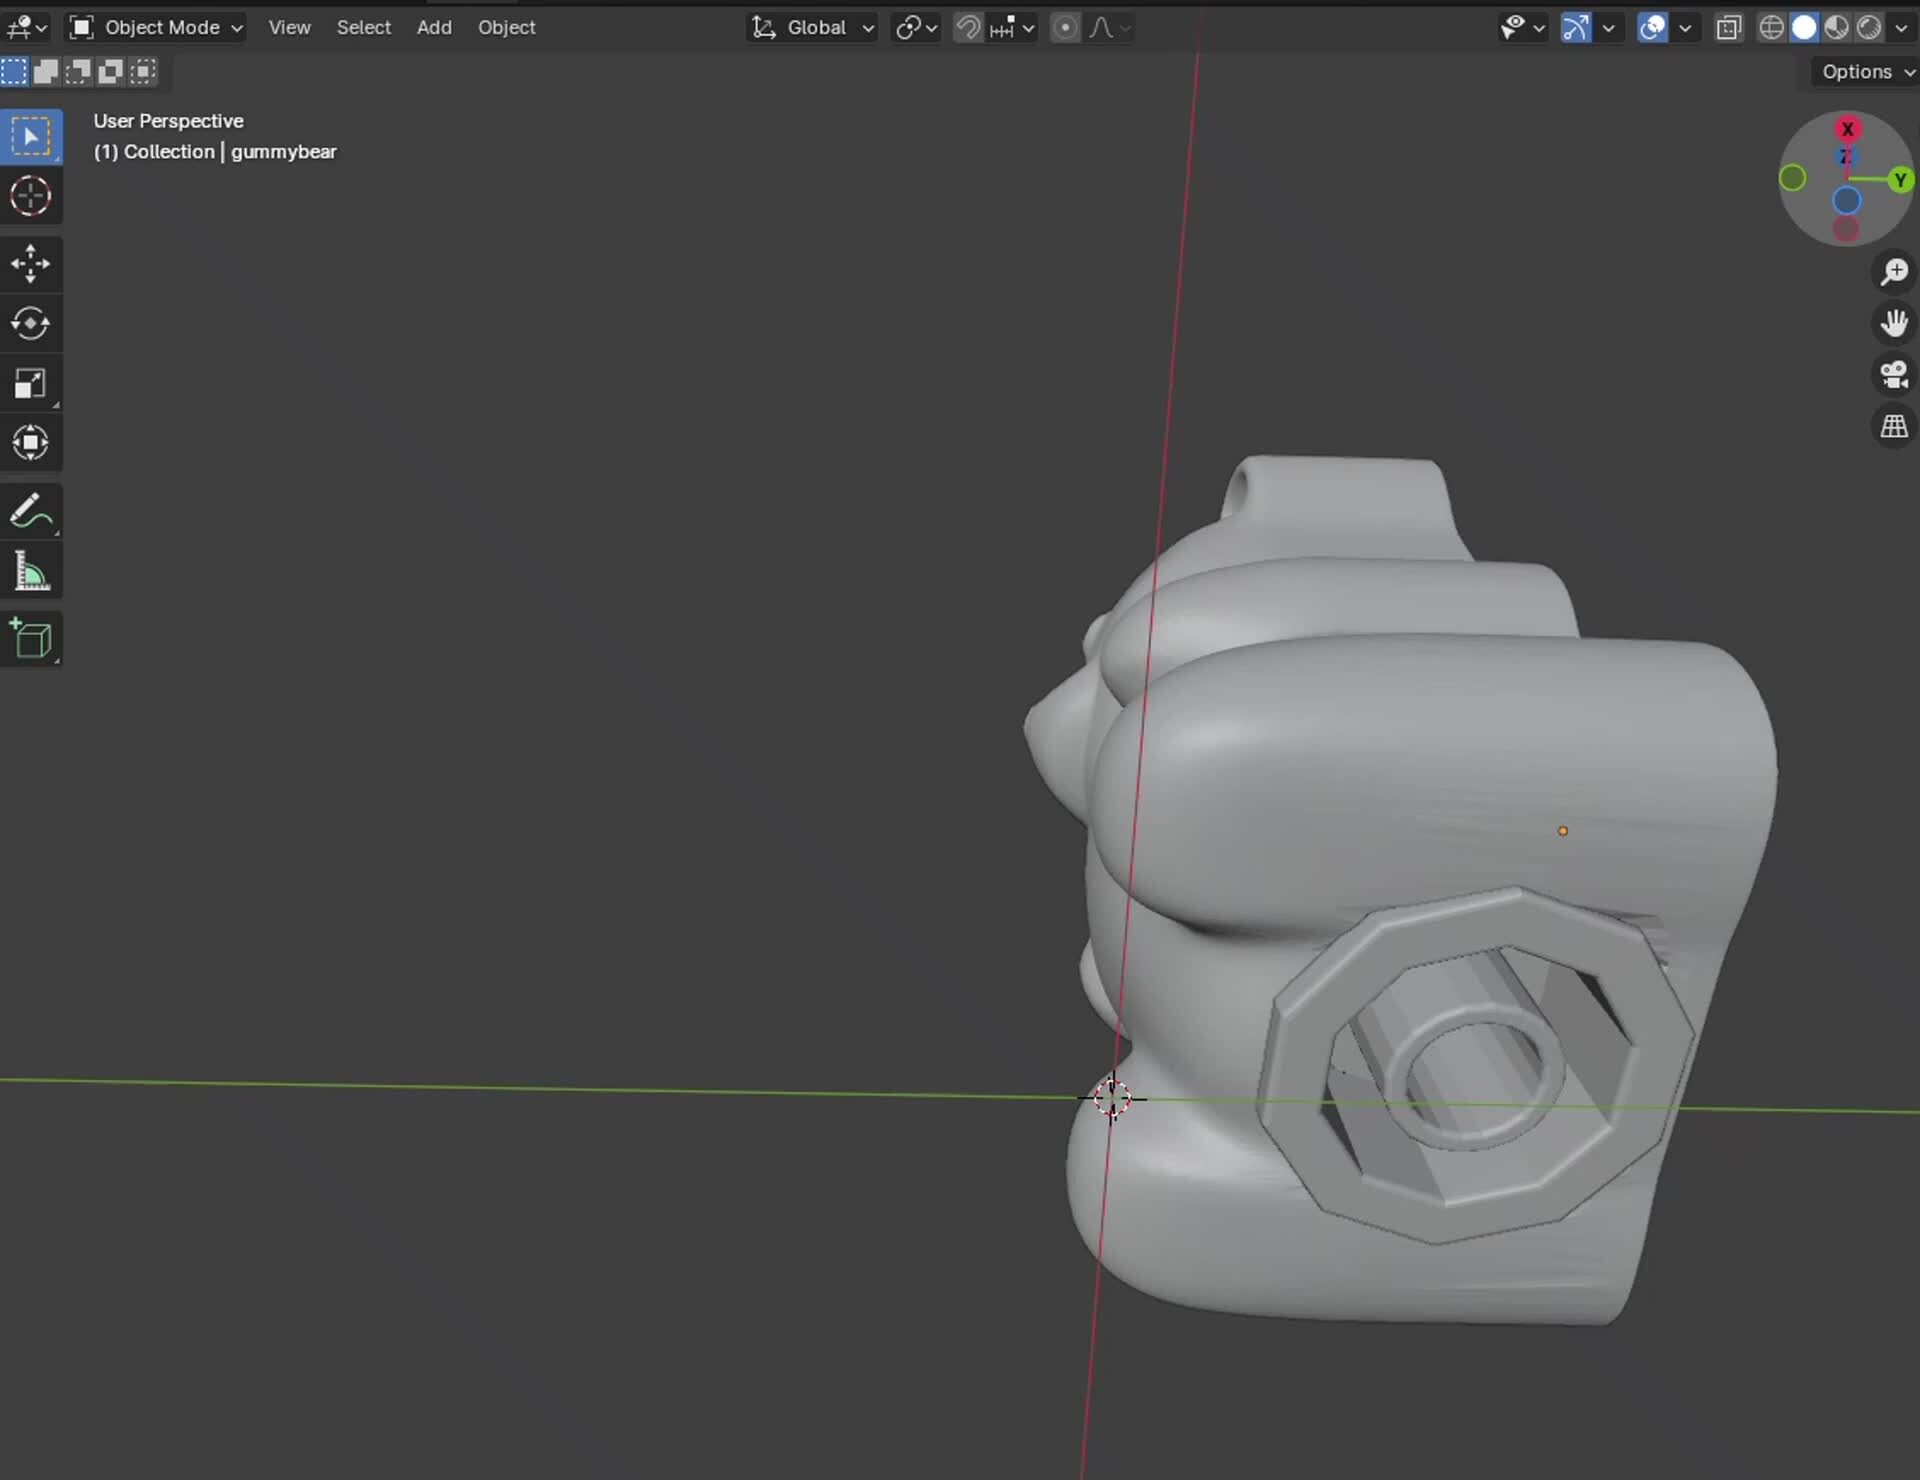
Task: Expand the Options panel
Action: click(x=1864, y=71)
